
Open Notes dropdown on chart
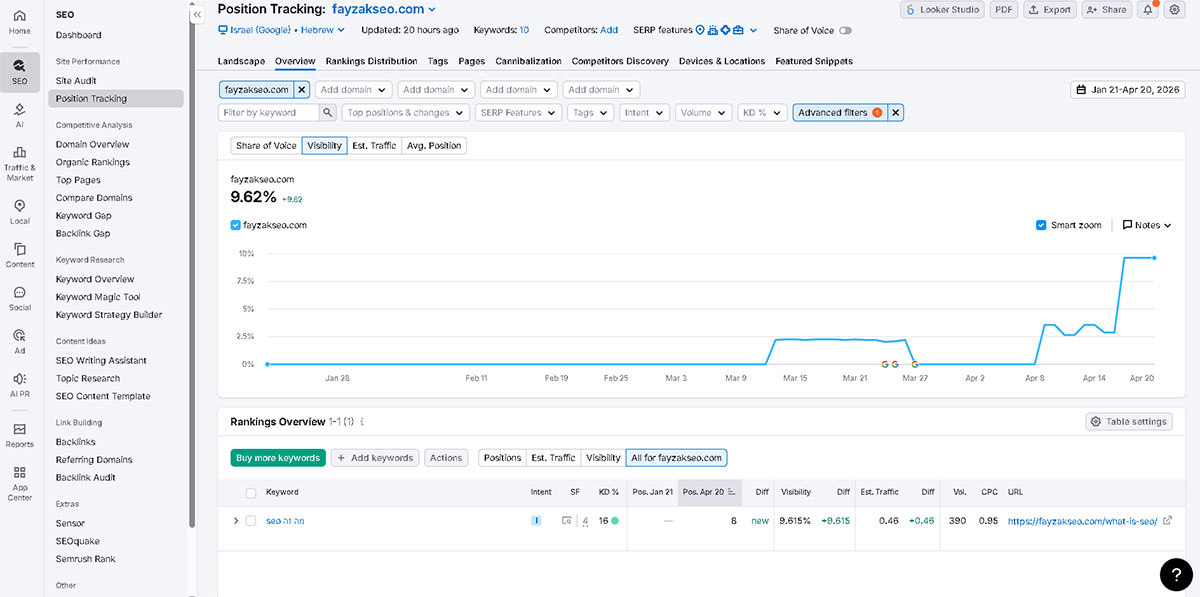1147,225
